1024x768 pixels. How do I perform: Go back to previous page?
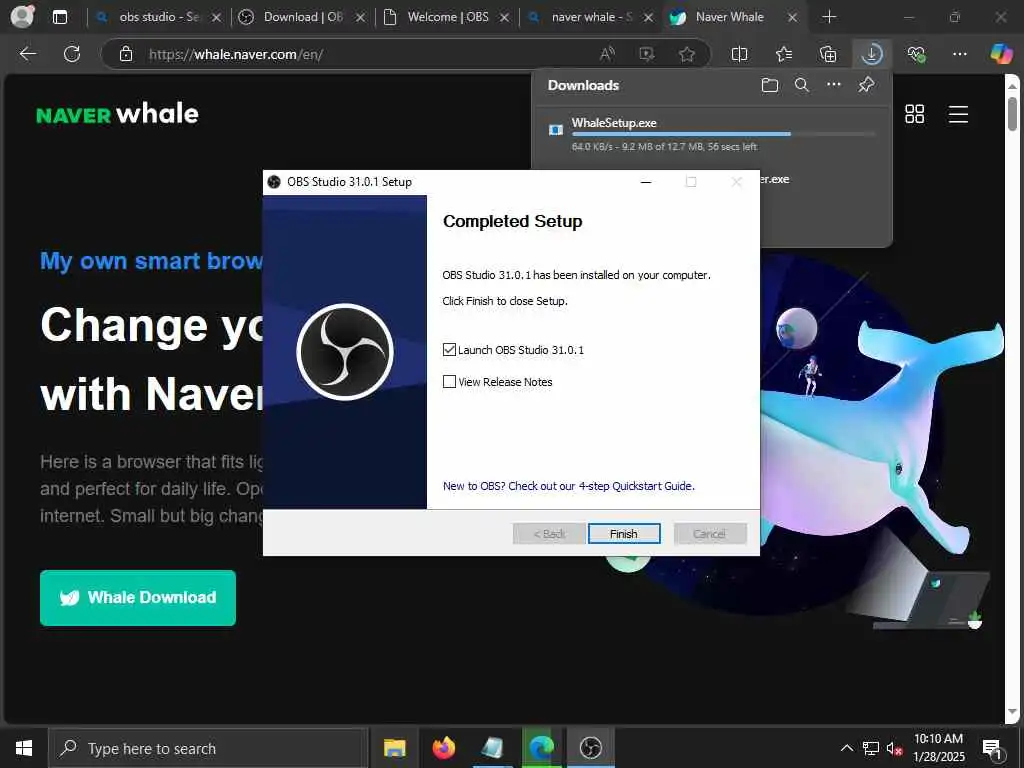(27, 54)
